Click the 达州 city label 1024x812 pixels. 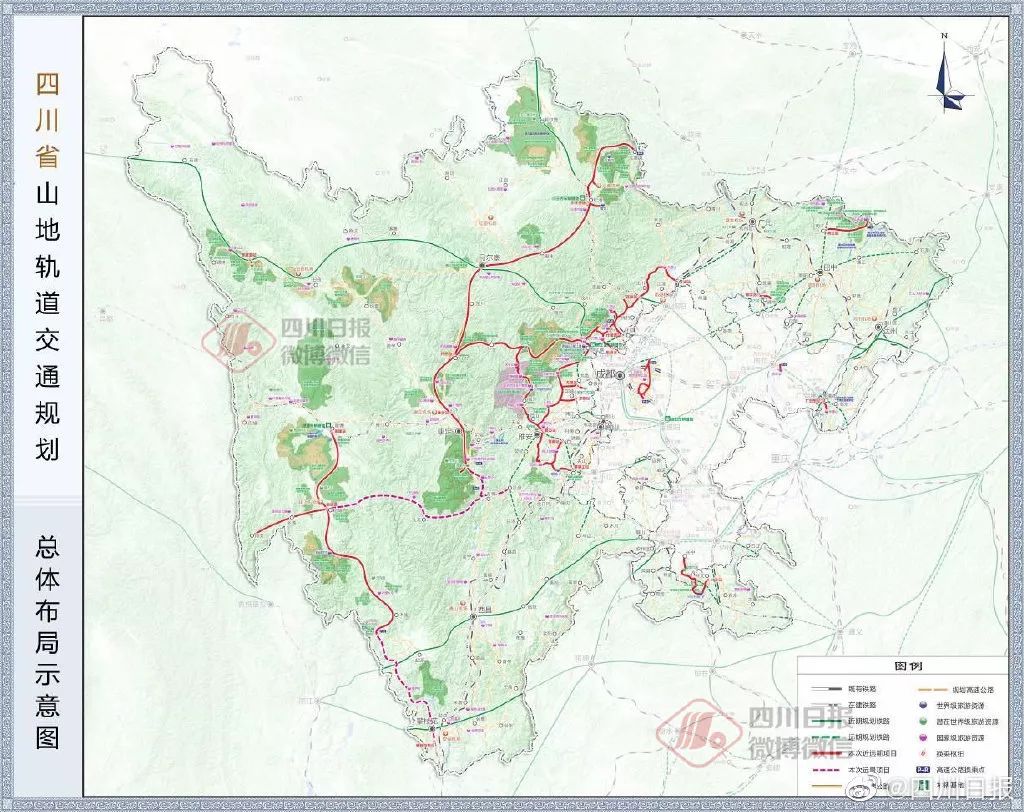click(892, 331)
